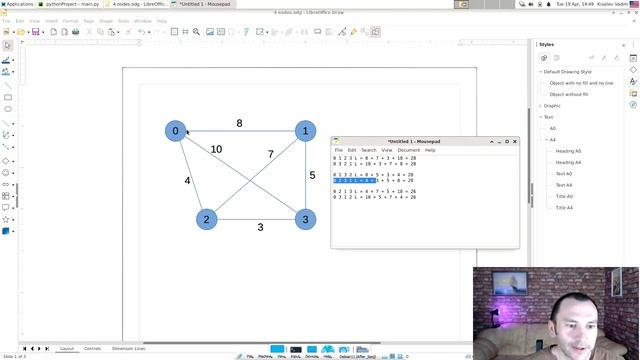Open the Undo dropdown arrow
The width and height of the screenshot is (640, 360).
pyautogui.click(x=149, y=32)
